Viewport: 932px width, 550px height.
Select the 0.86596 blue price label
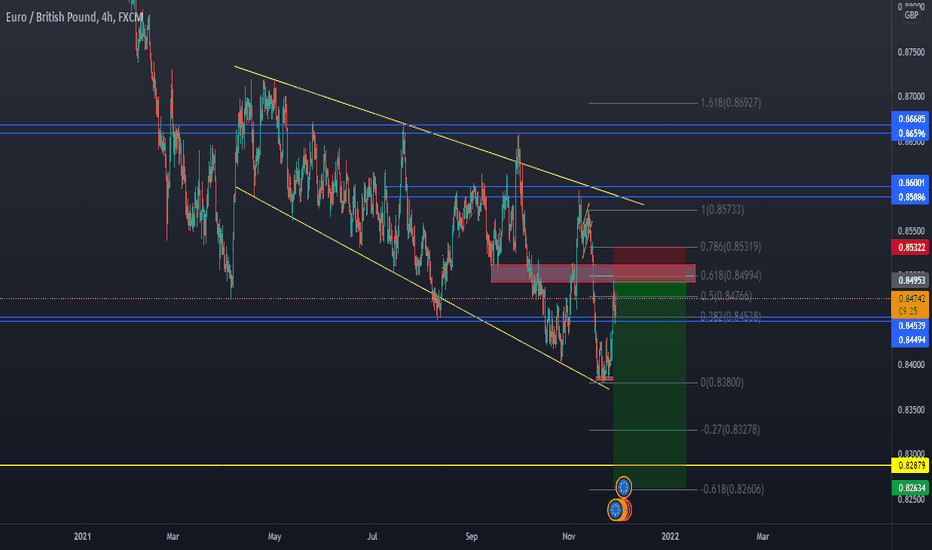point(911,133)
